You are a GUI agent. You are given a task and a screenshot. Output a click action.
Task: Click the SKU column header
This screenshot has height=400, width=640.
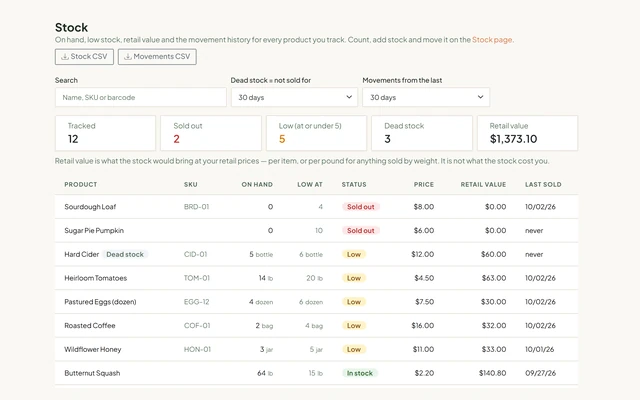click(191, 184)
